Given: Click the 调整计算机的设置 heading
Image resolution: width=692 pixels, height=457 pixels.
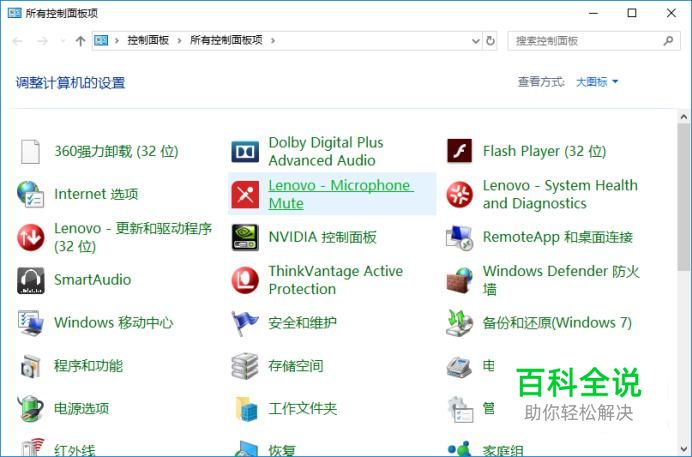Looking at the screenshot, I should [71, 82].
